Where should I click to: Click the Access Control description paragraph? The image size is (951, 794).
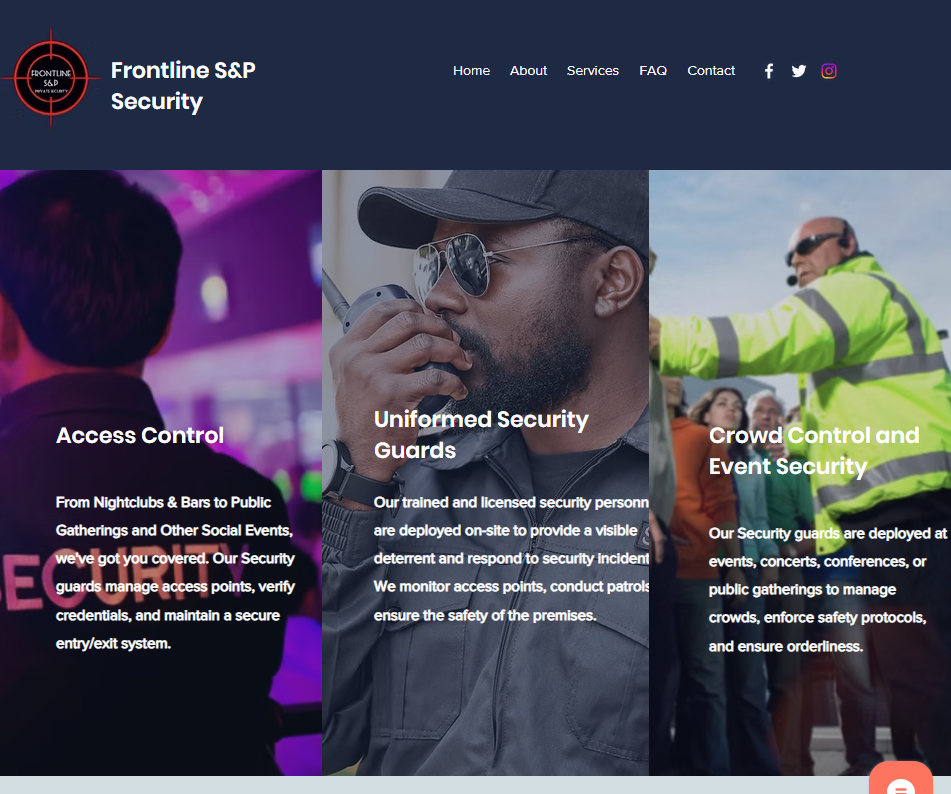click(x=175, y=573)
